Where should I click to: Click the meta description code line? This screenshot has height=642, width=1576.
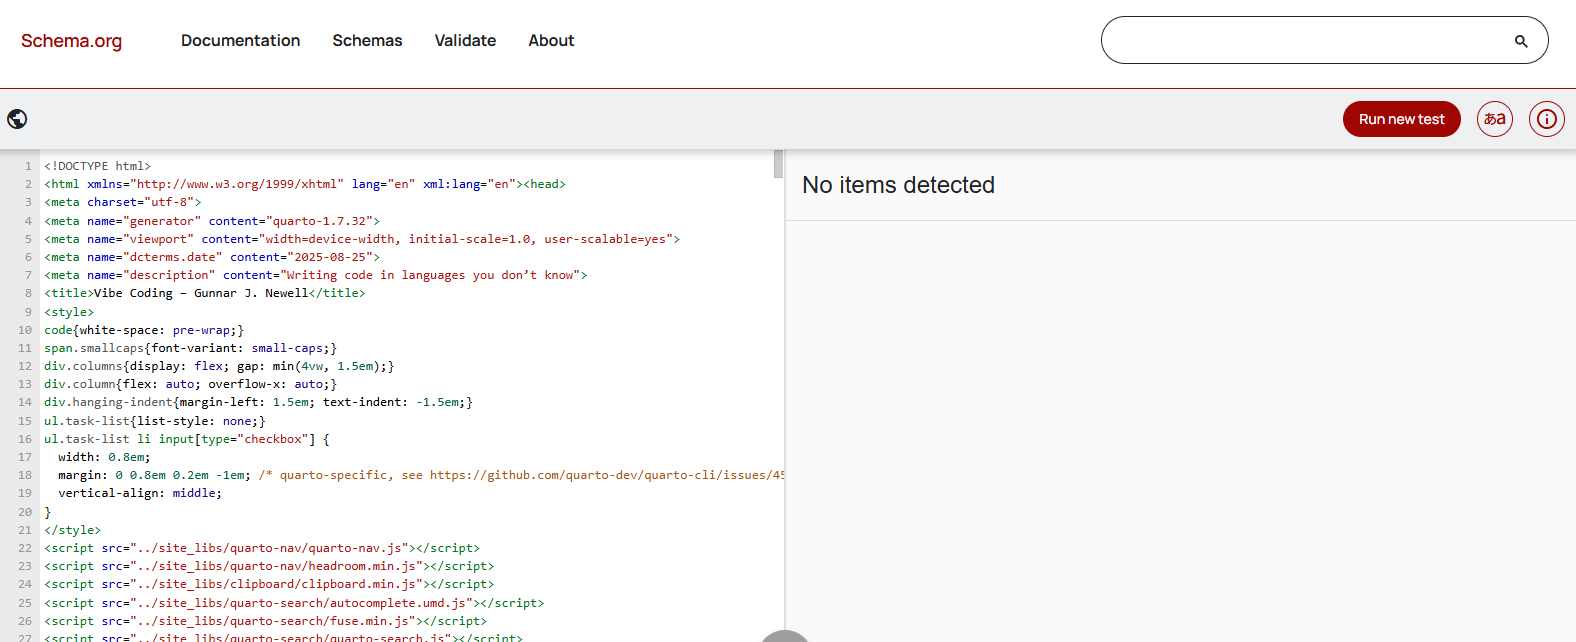click(315, 275)
